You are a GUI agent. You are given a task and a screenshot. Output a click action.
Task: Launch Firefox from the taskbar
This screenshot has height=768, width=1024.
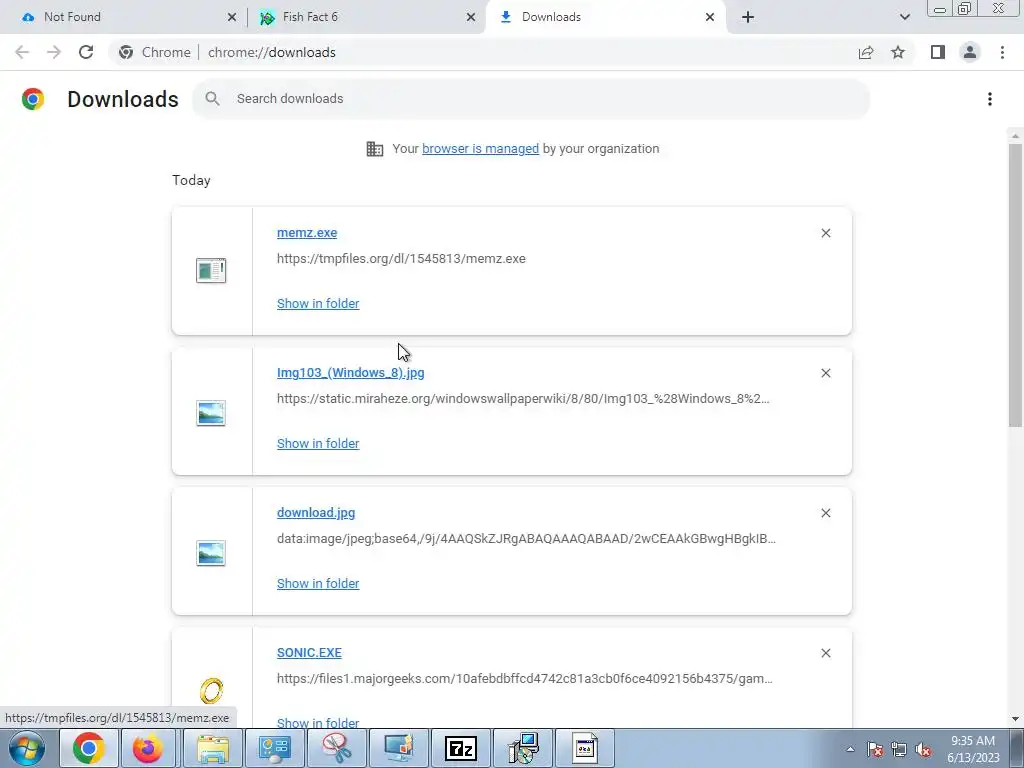pyautogui.click(x=148, y=748)
